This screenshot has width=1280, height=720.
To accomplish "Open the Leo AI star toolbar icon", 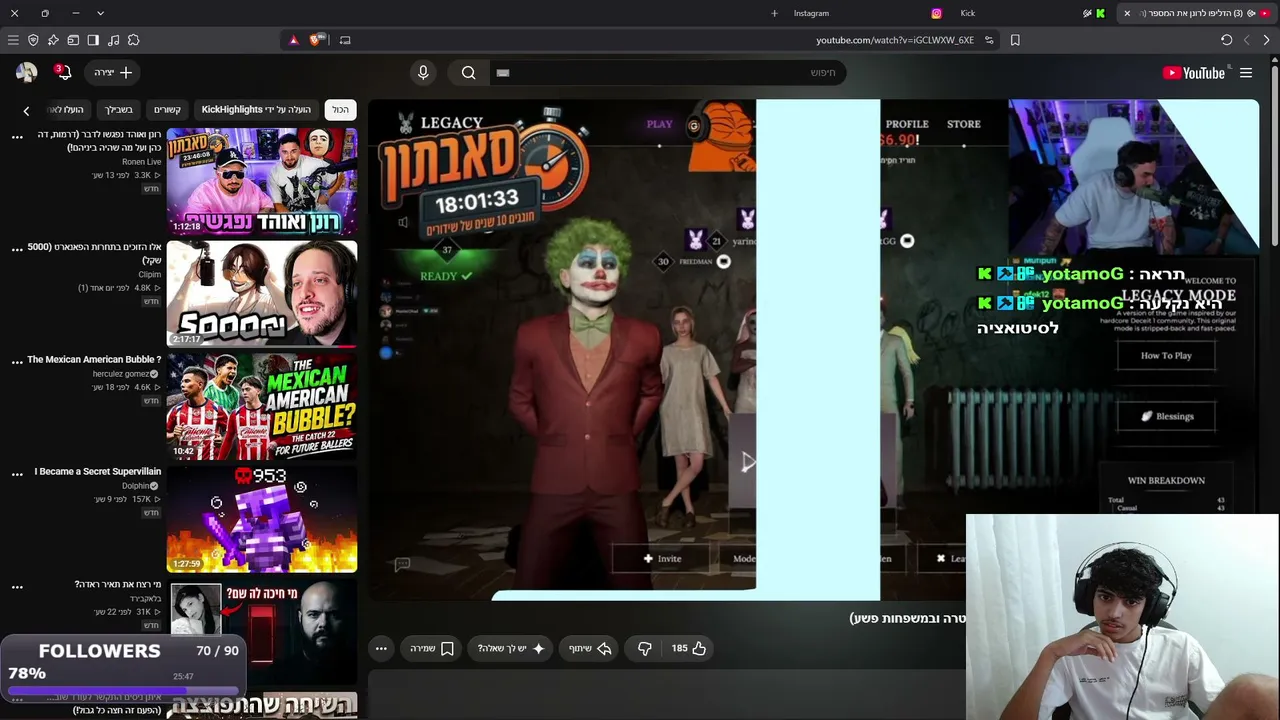I will 53,40.
